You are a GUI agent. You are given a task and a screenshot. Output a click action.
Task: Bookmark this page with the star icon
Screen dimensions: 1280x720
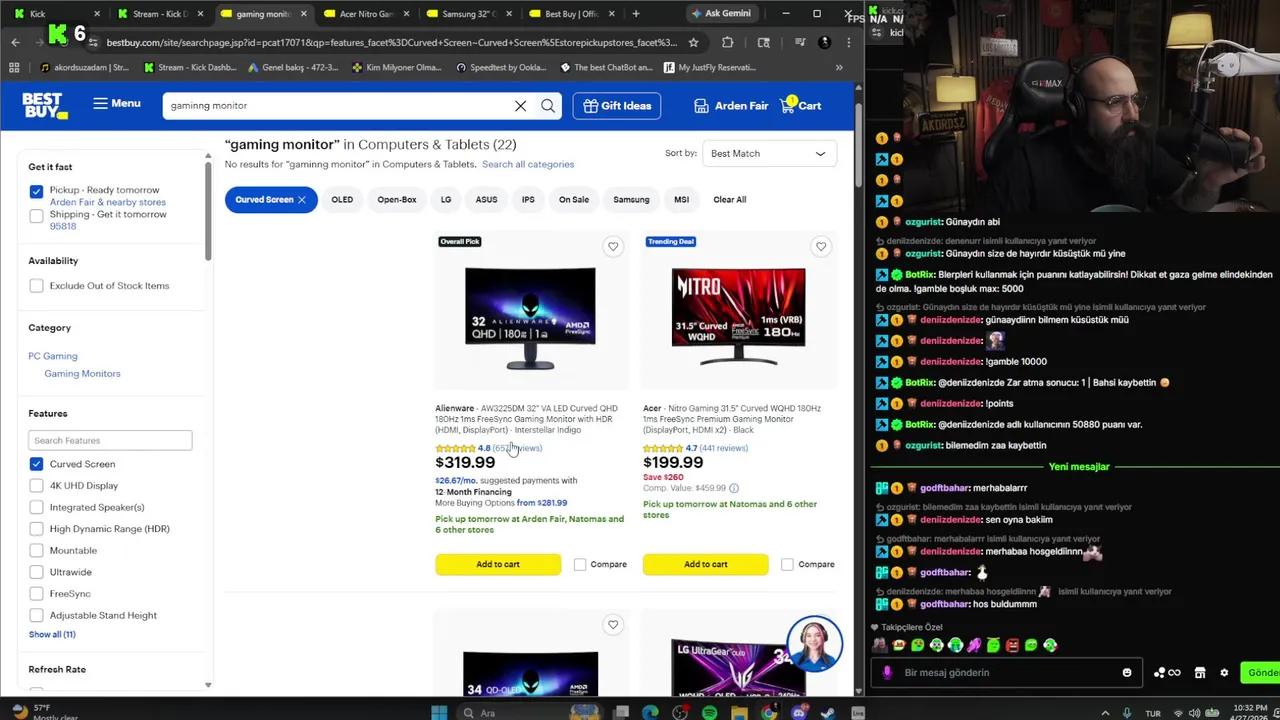693,42
